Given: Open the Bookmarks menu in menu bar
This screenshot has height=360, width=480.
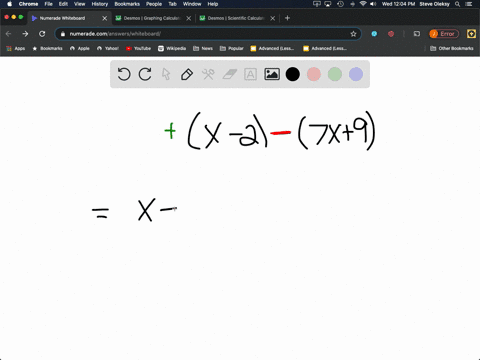Looking at the screenshot, I should pos(127,4).
